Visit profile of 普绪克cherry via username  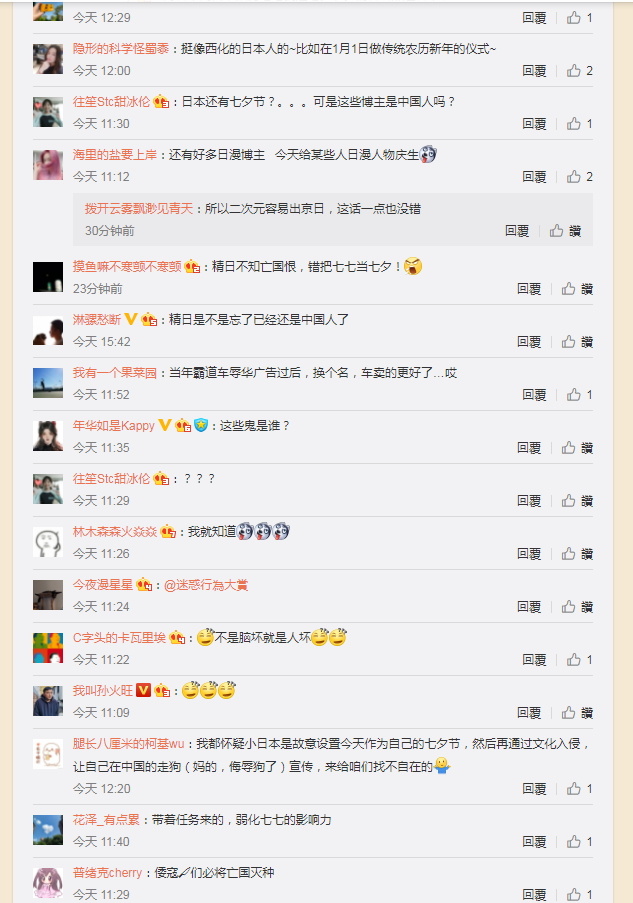pyautogui.click(x=107, y=872)
